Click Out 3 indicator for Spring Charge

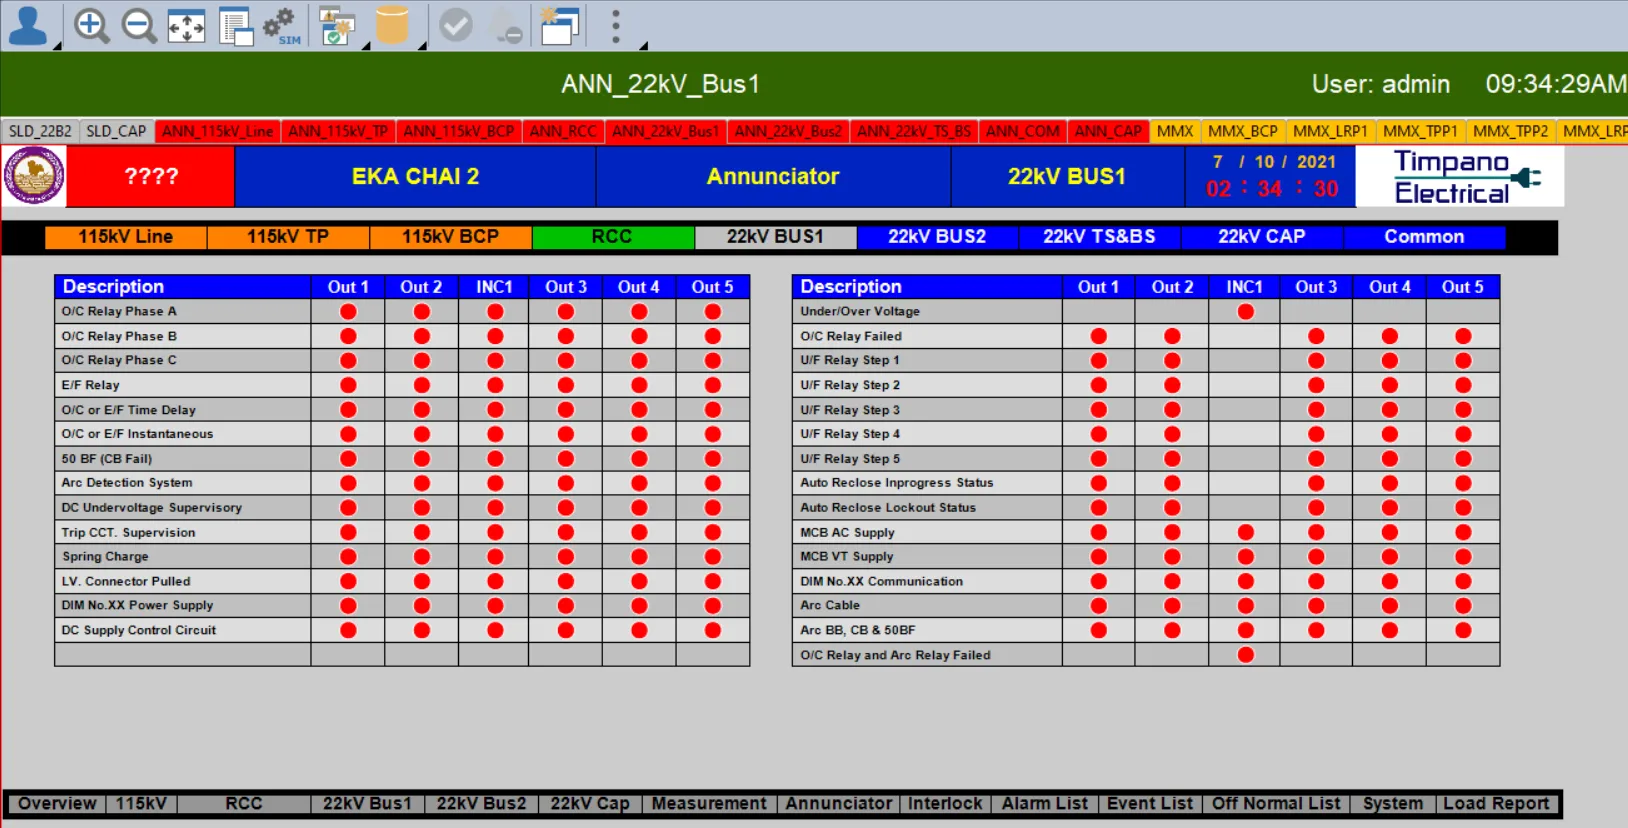click(566, 557)
